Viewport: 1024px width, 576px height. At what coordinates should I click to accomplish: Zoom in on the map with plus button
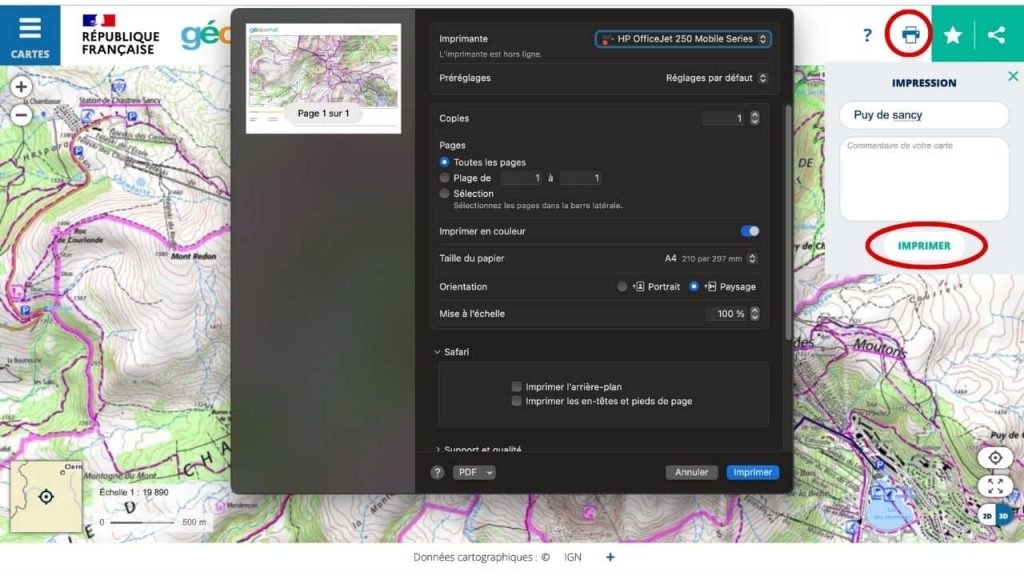21,87
